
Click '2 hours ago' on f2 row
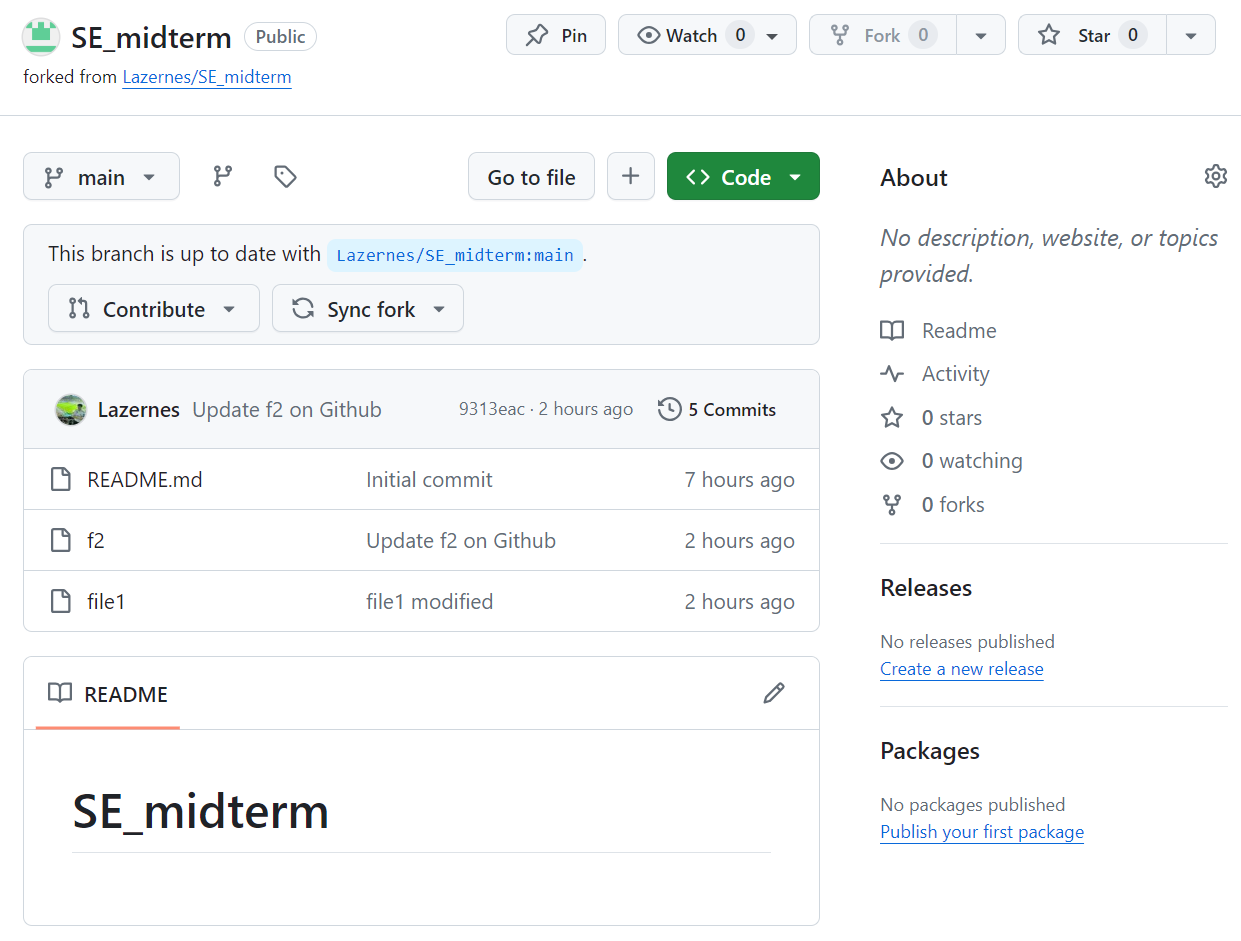tap(740, 541)
